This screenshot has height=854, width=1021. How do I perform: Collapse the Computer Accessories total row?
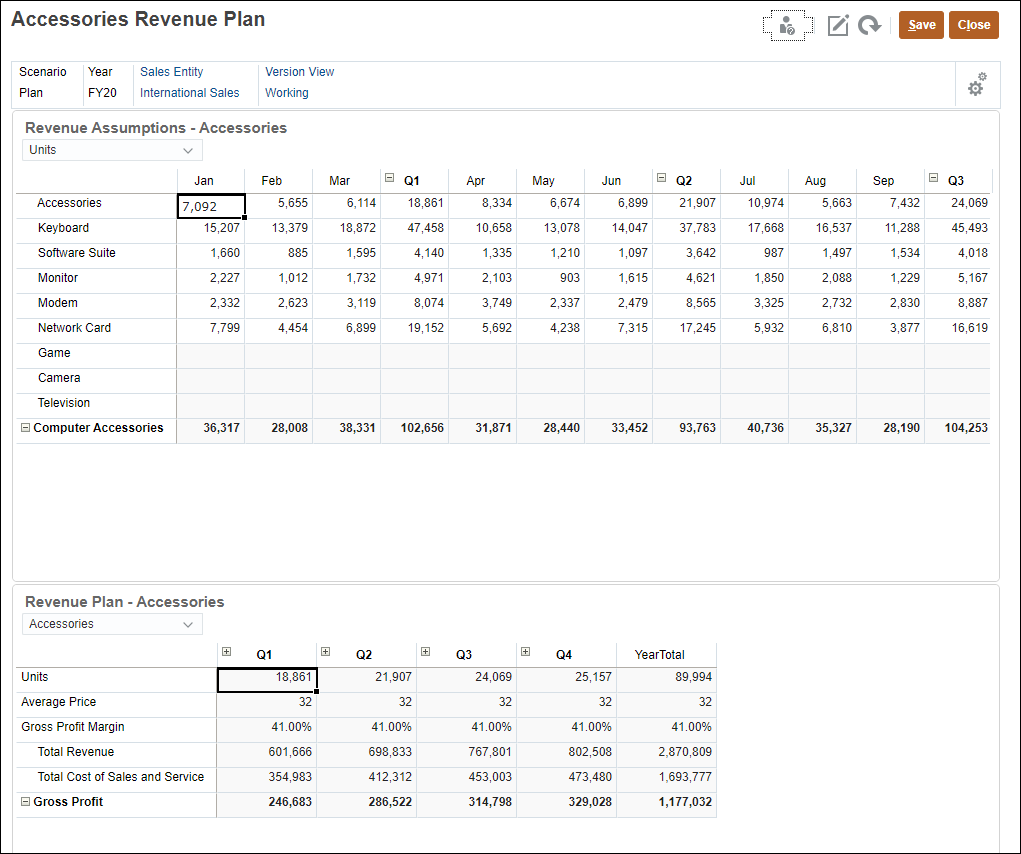tap(24, 427)
